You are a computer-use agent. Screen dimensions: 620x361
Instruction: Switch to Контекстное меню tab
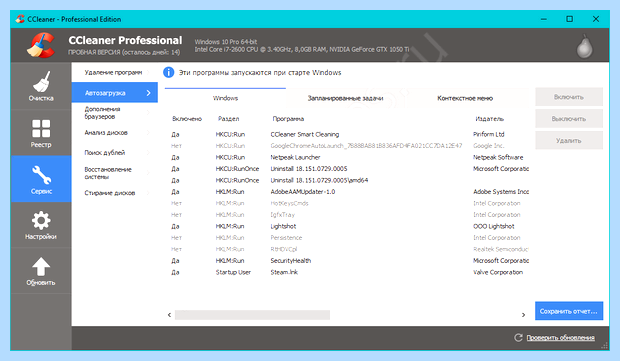coord(465,98)
